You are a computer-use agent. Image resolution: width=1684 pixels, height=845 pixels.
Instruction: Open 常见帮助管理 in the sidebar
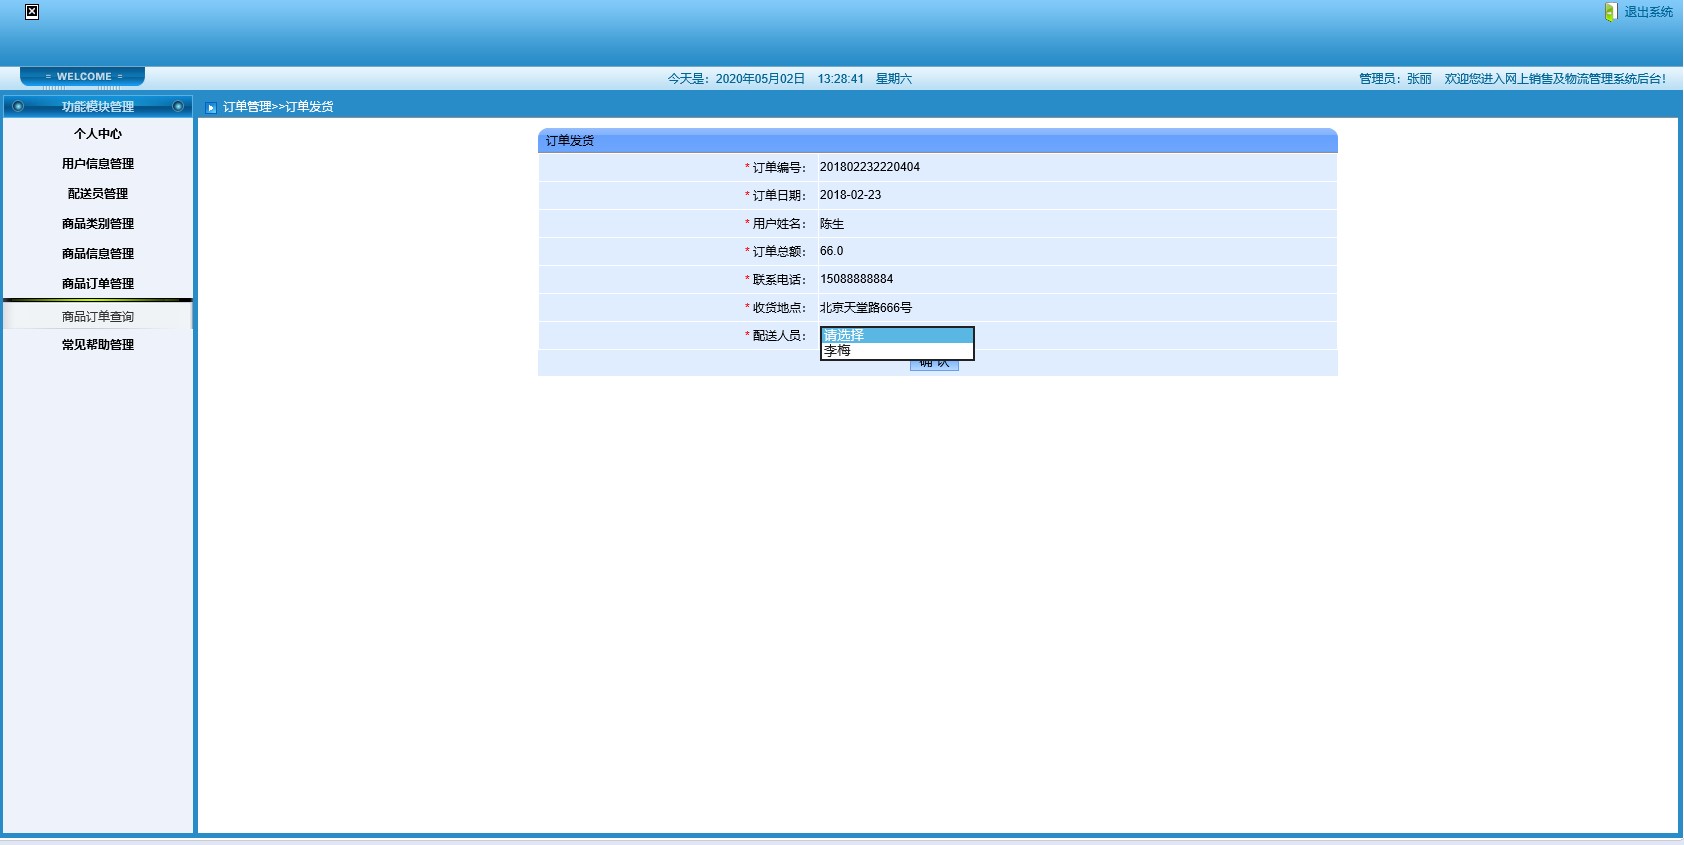pos(98,345)
